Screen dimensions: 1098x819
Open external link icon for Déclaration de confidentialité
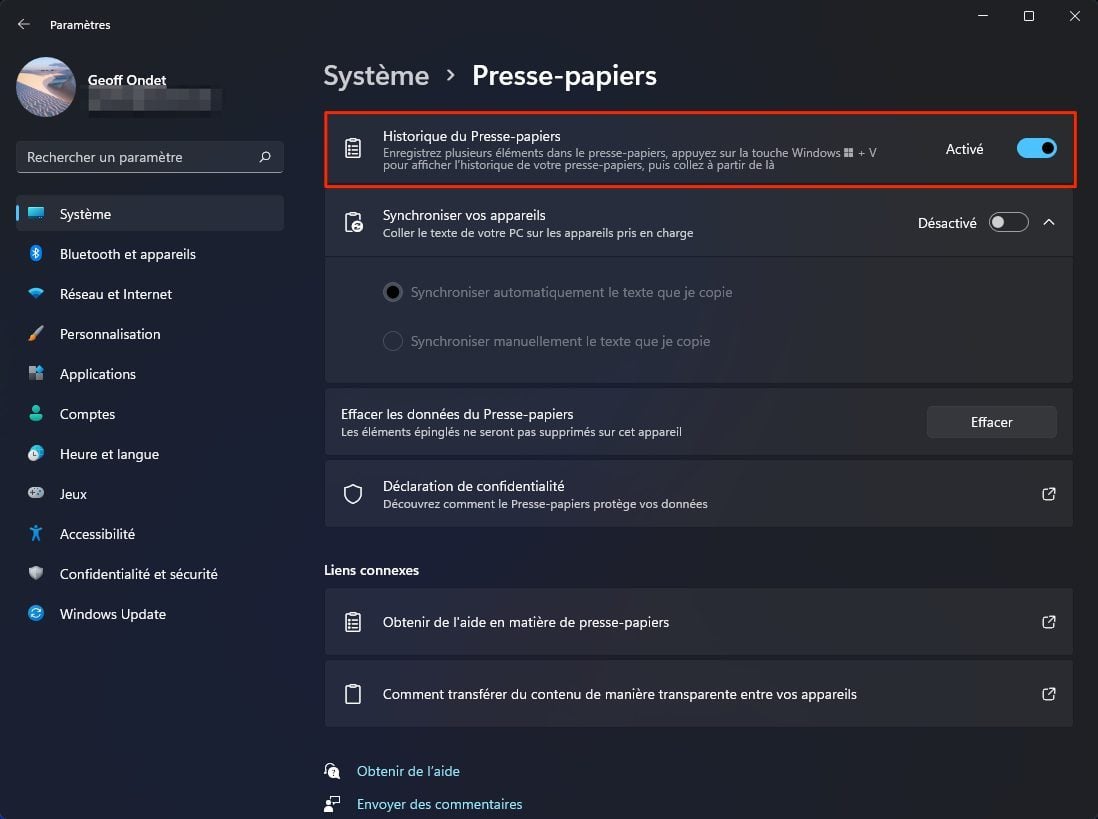(x=1048, y=494)
